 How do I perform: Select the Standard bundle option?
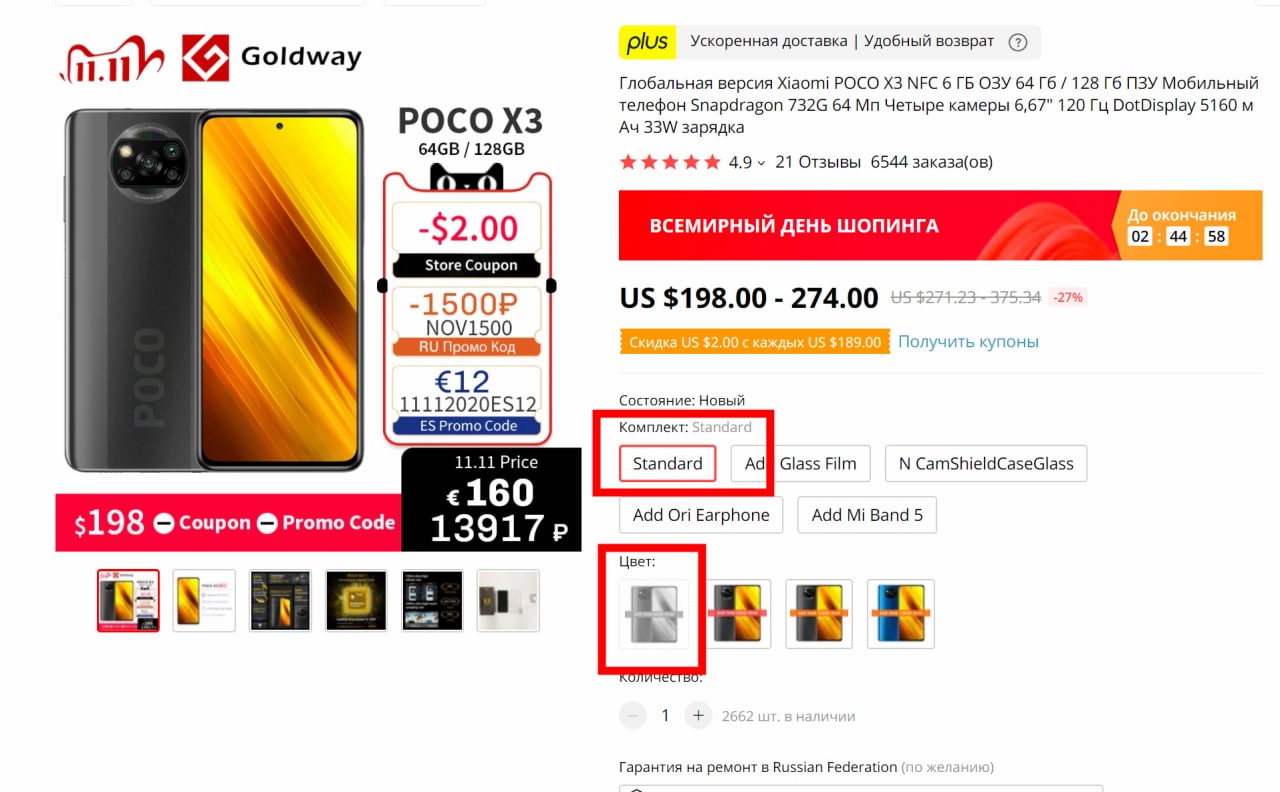(667, 463)
